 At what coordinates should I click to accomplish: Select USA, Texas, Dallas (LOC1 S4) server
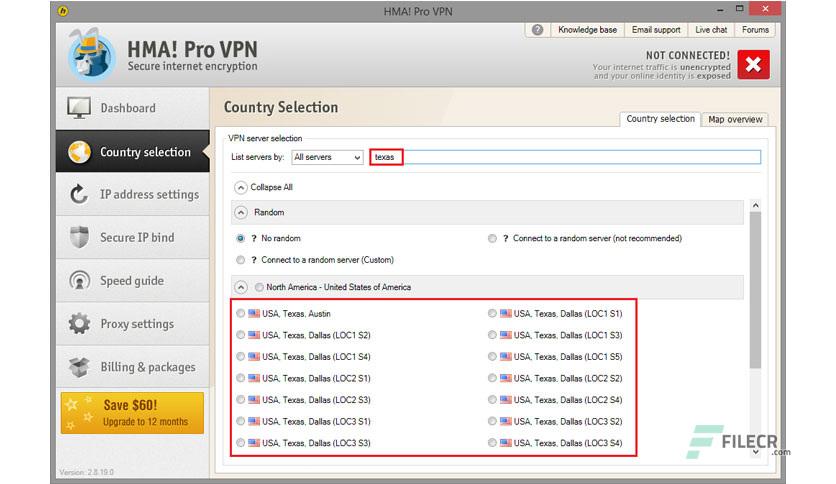240,357
